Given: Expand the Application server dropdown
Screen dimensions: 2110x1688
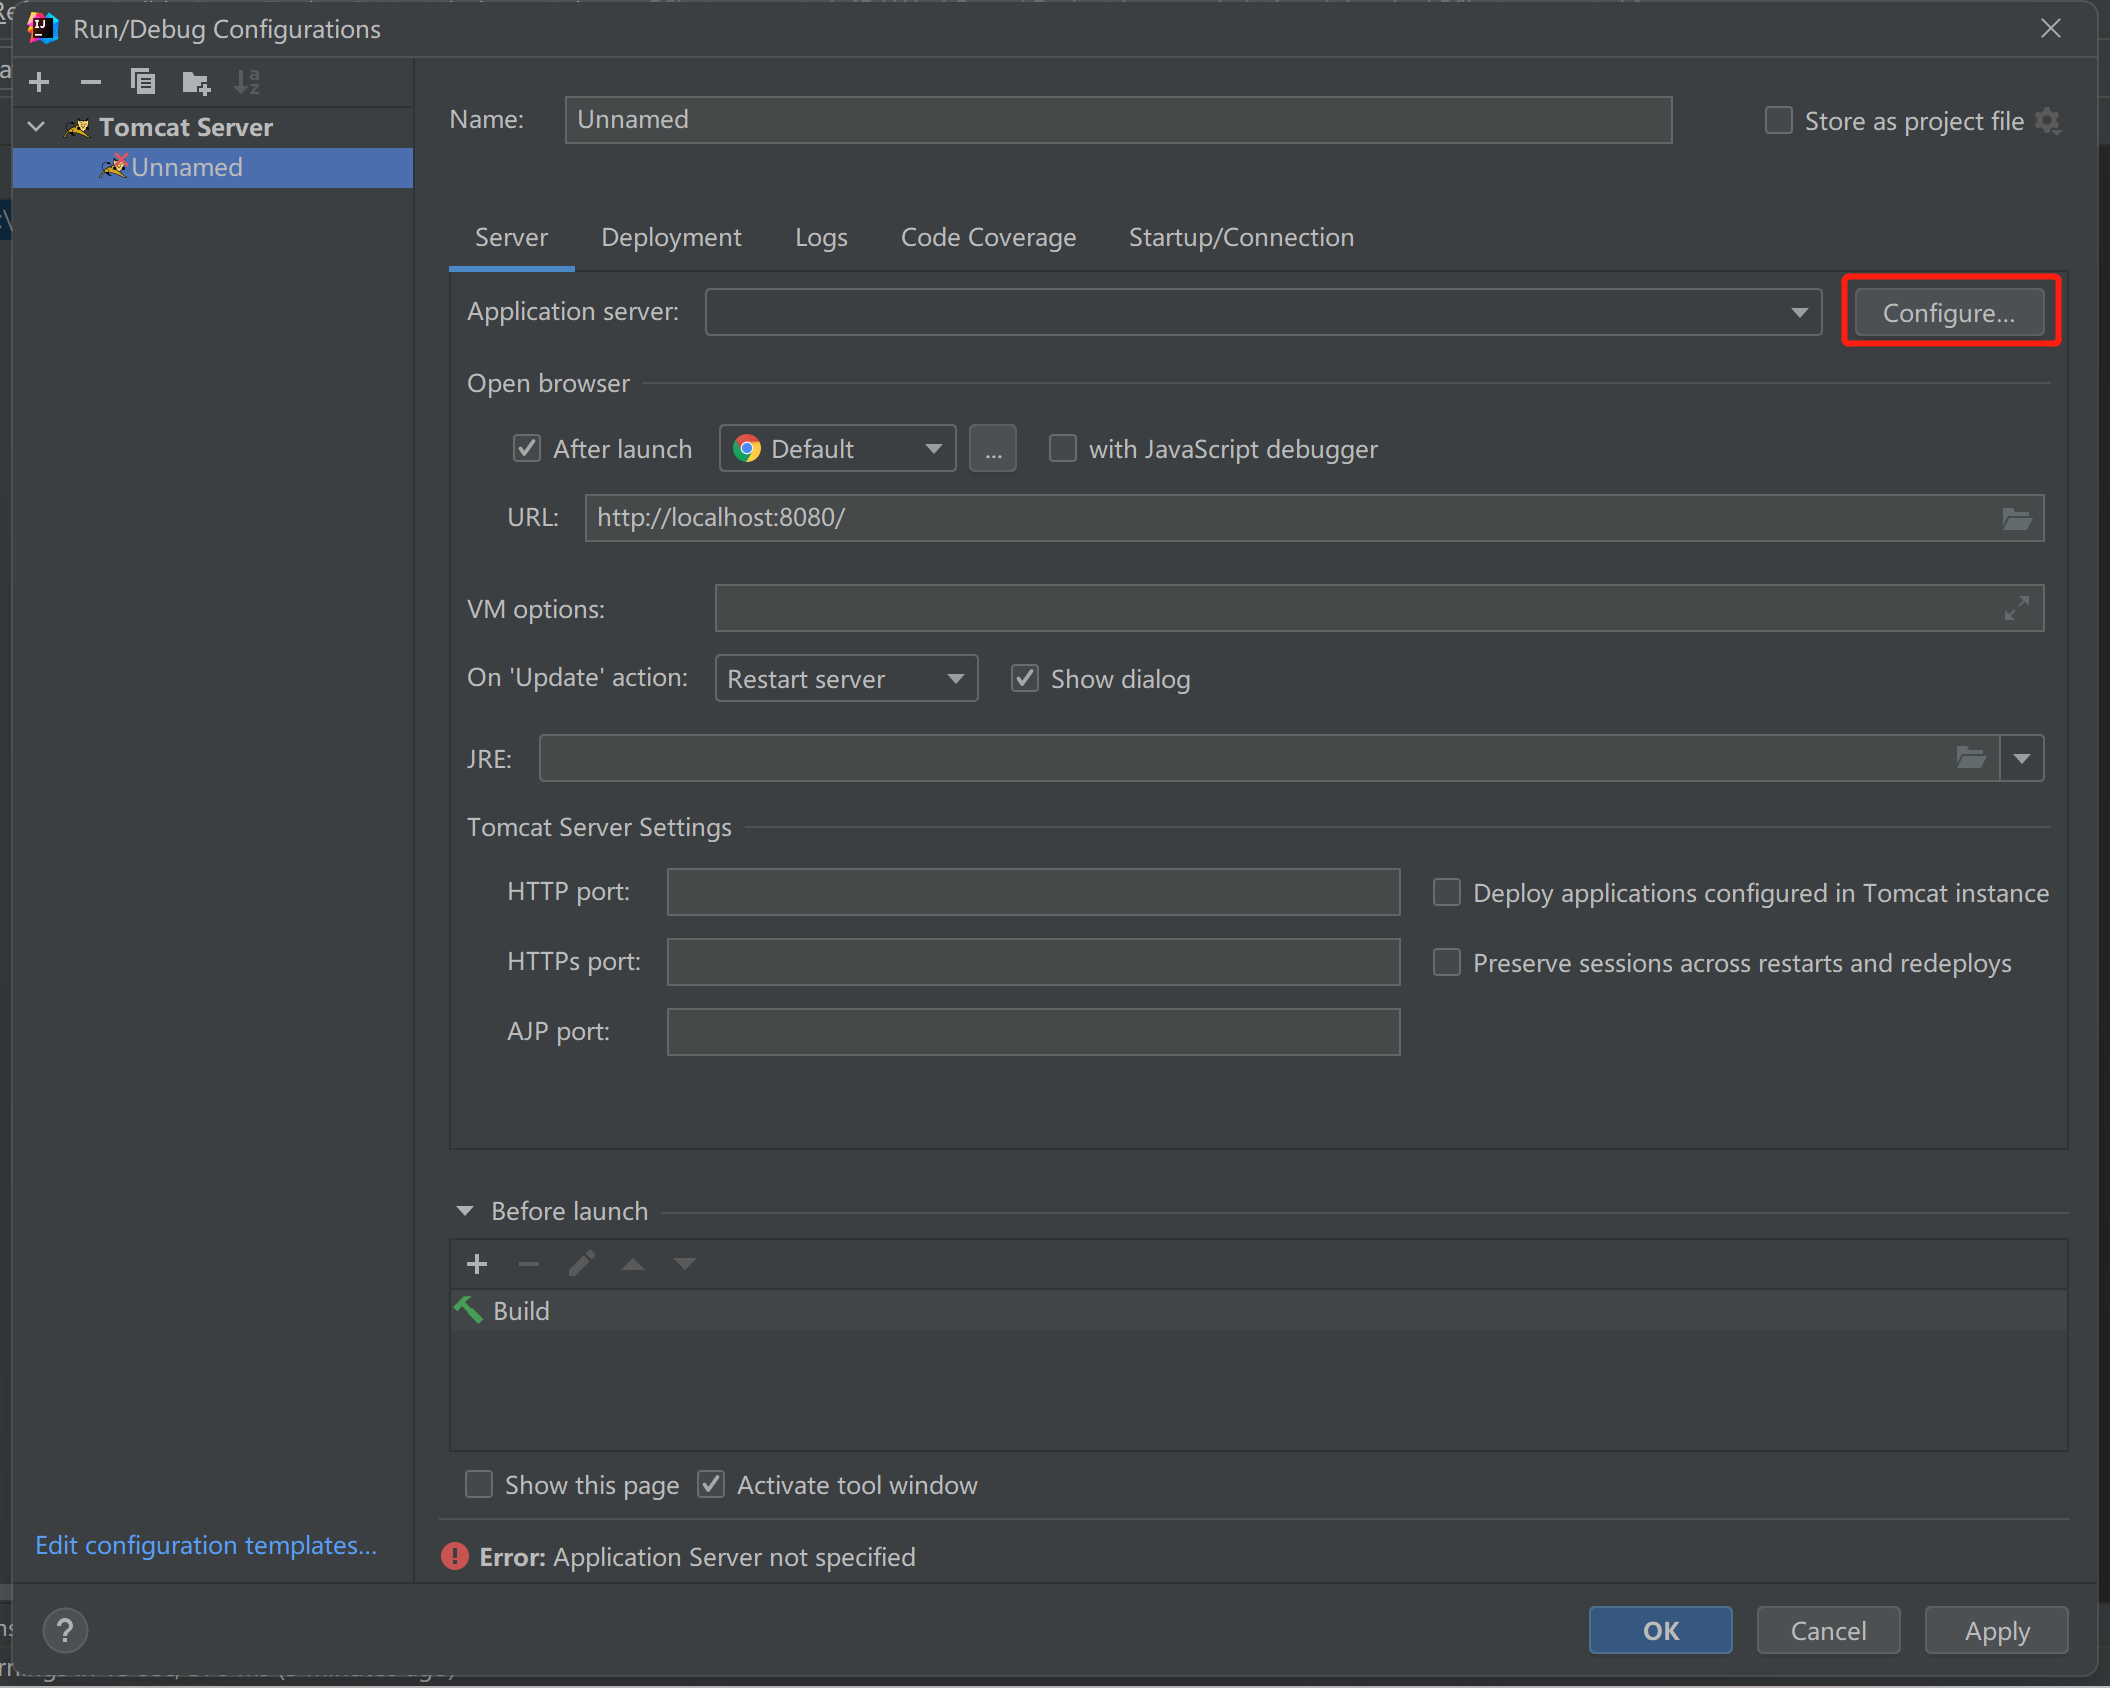Looking at the screenshot, I should (x=1802, y=312).
